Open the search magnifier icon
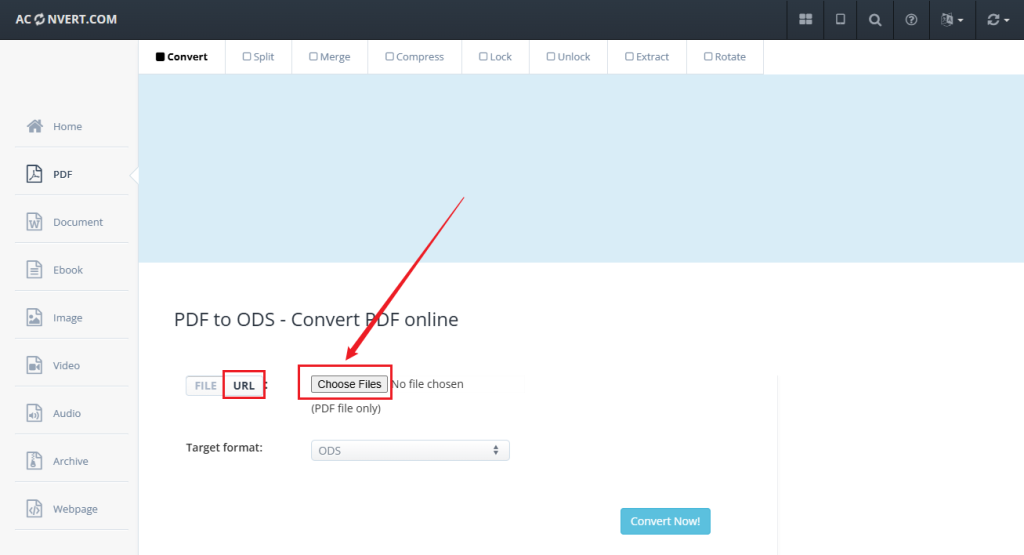This screenshot has height=555, width=1024. pos(875,20)
